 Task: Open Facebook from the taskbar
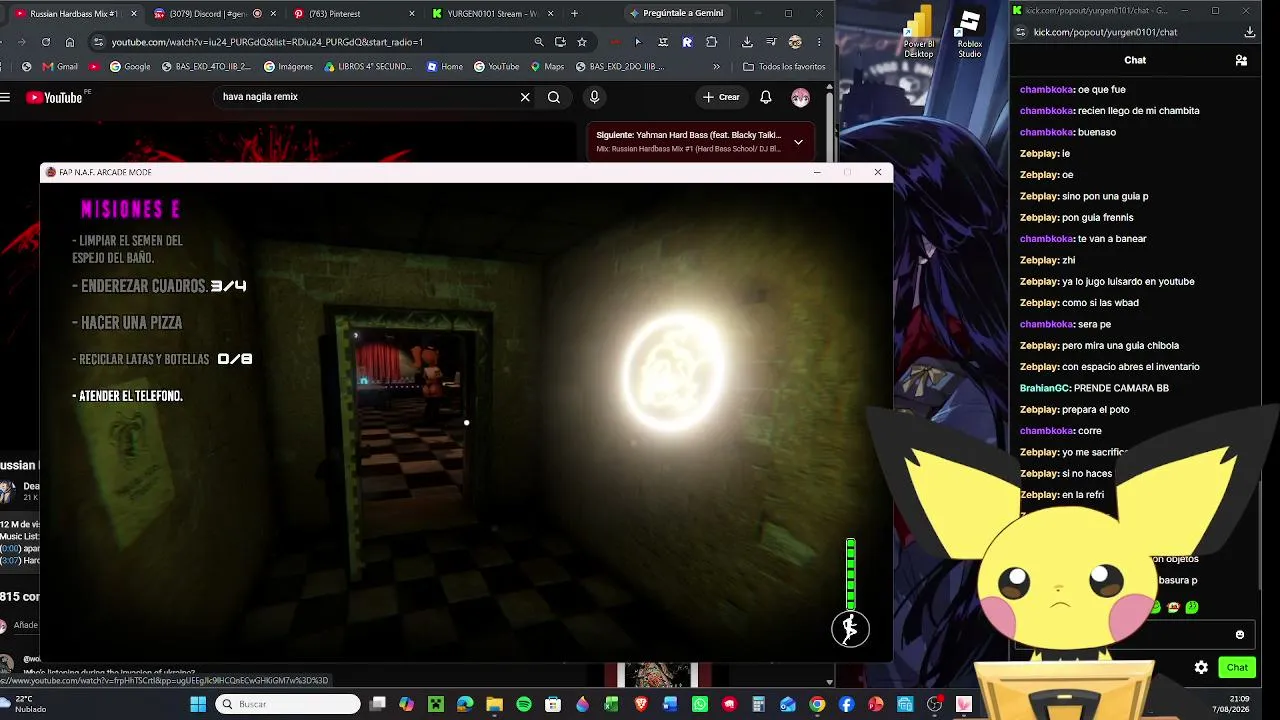(x=846, y=704)
